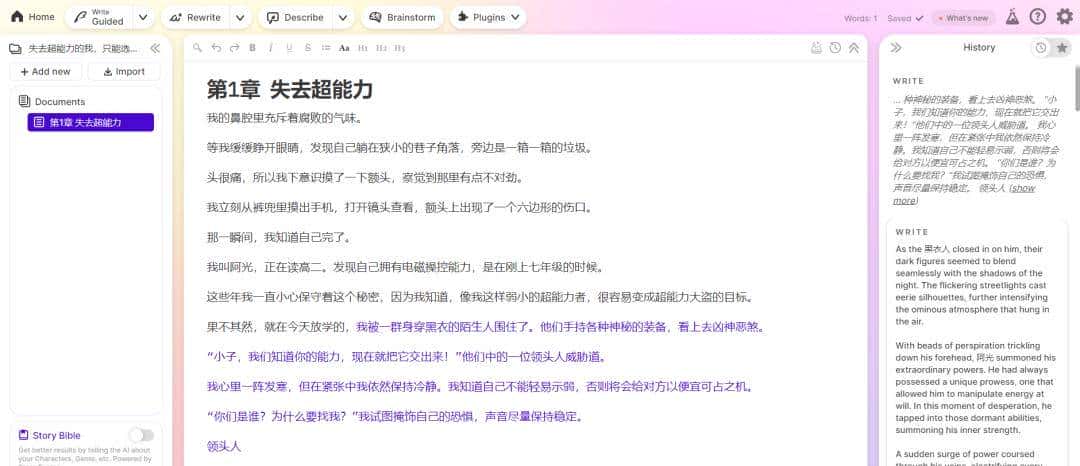Image resolution: width=1080 pixels, height=466 pixels.
Task: Undo the last edit
Action: pos(216,47)
